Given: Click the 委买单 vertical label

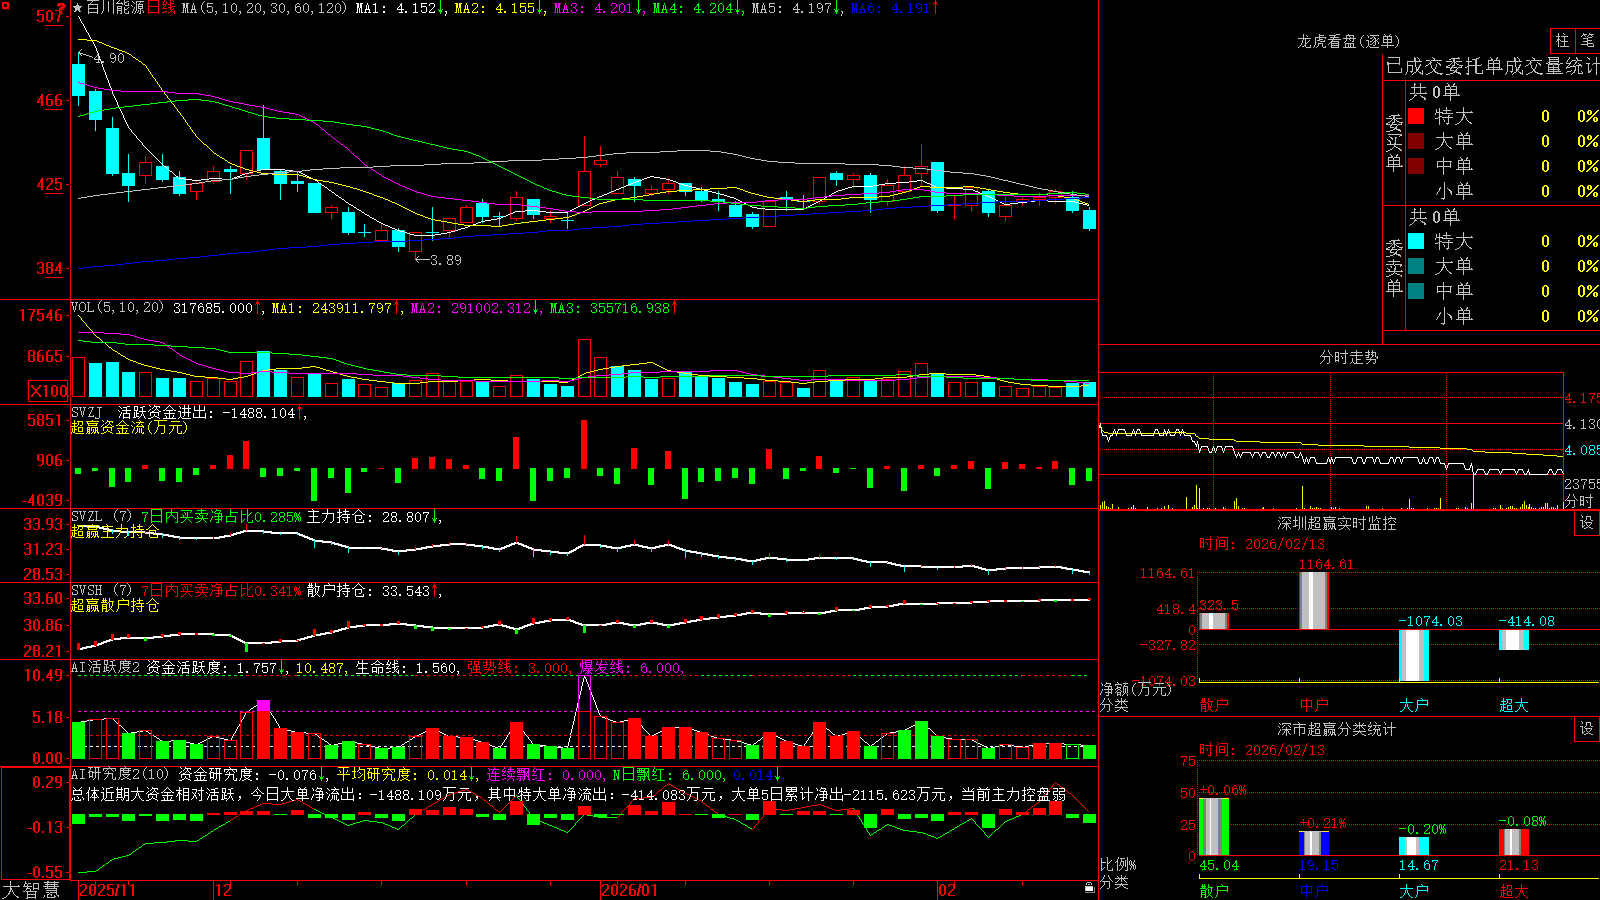Looking at the screenshot, I should [1394, 143].
